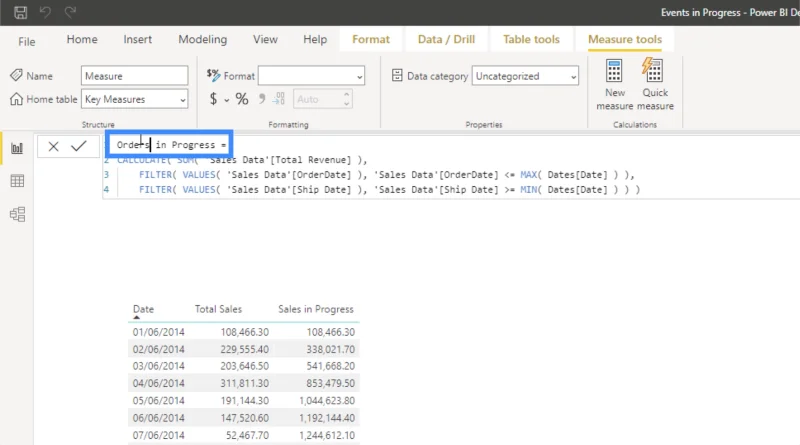
Task: Open the Help ribbon tab
Action: 315,39
